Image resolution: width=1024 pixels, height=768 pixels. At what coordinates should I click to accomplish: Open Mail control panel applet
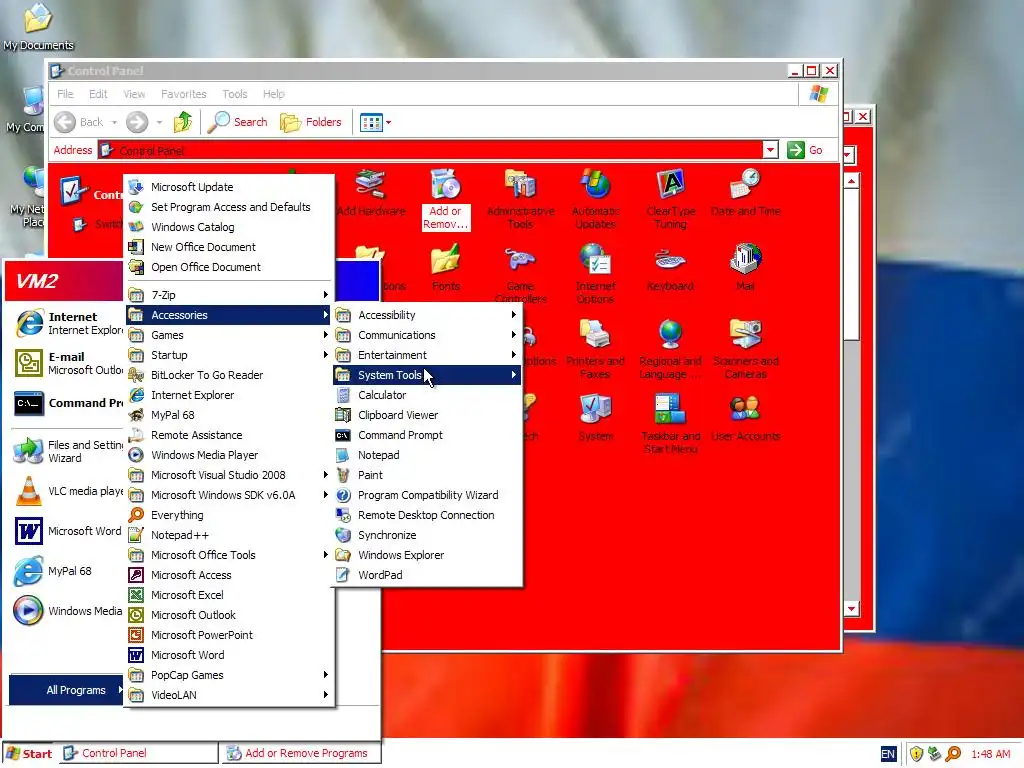tap(745, 268)
